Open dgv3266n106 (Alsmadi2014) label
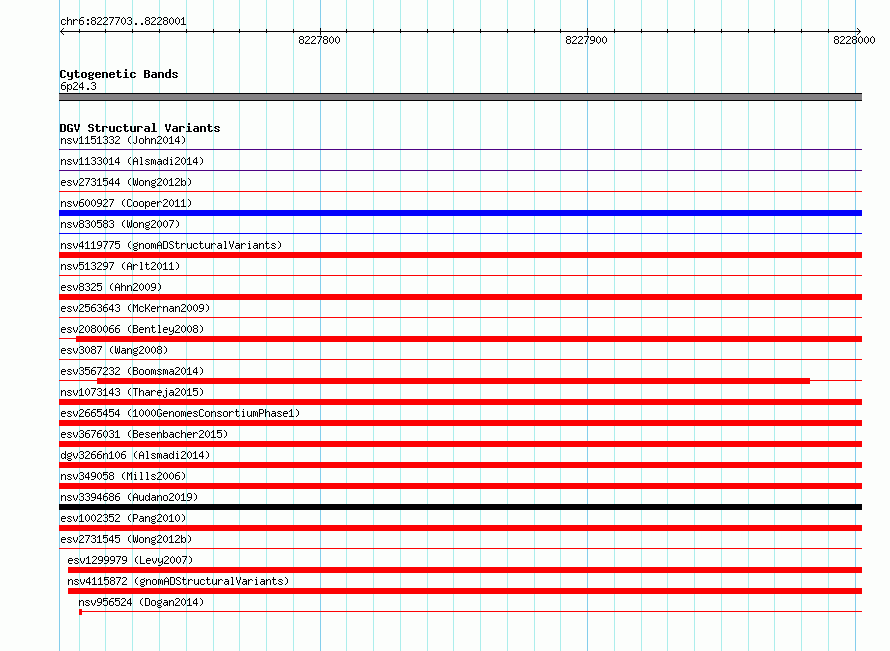 pyautogui.click(x=135, y=455)
